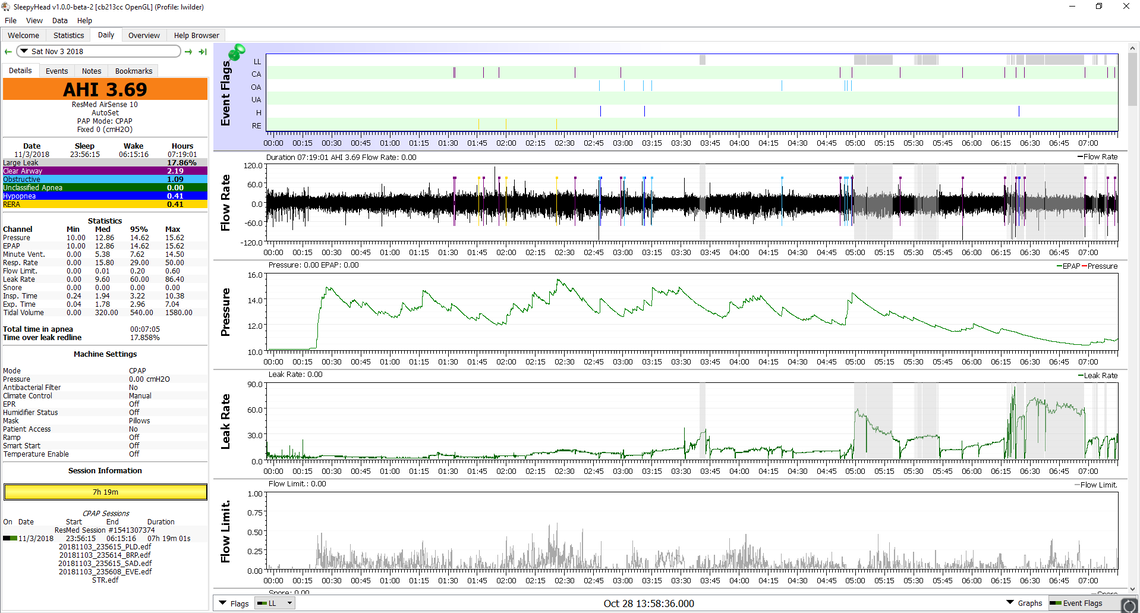The image size is (1140, 613).
Task: Switch to the Statistics tab
Action: pos(69,35)
